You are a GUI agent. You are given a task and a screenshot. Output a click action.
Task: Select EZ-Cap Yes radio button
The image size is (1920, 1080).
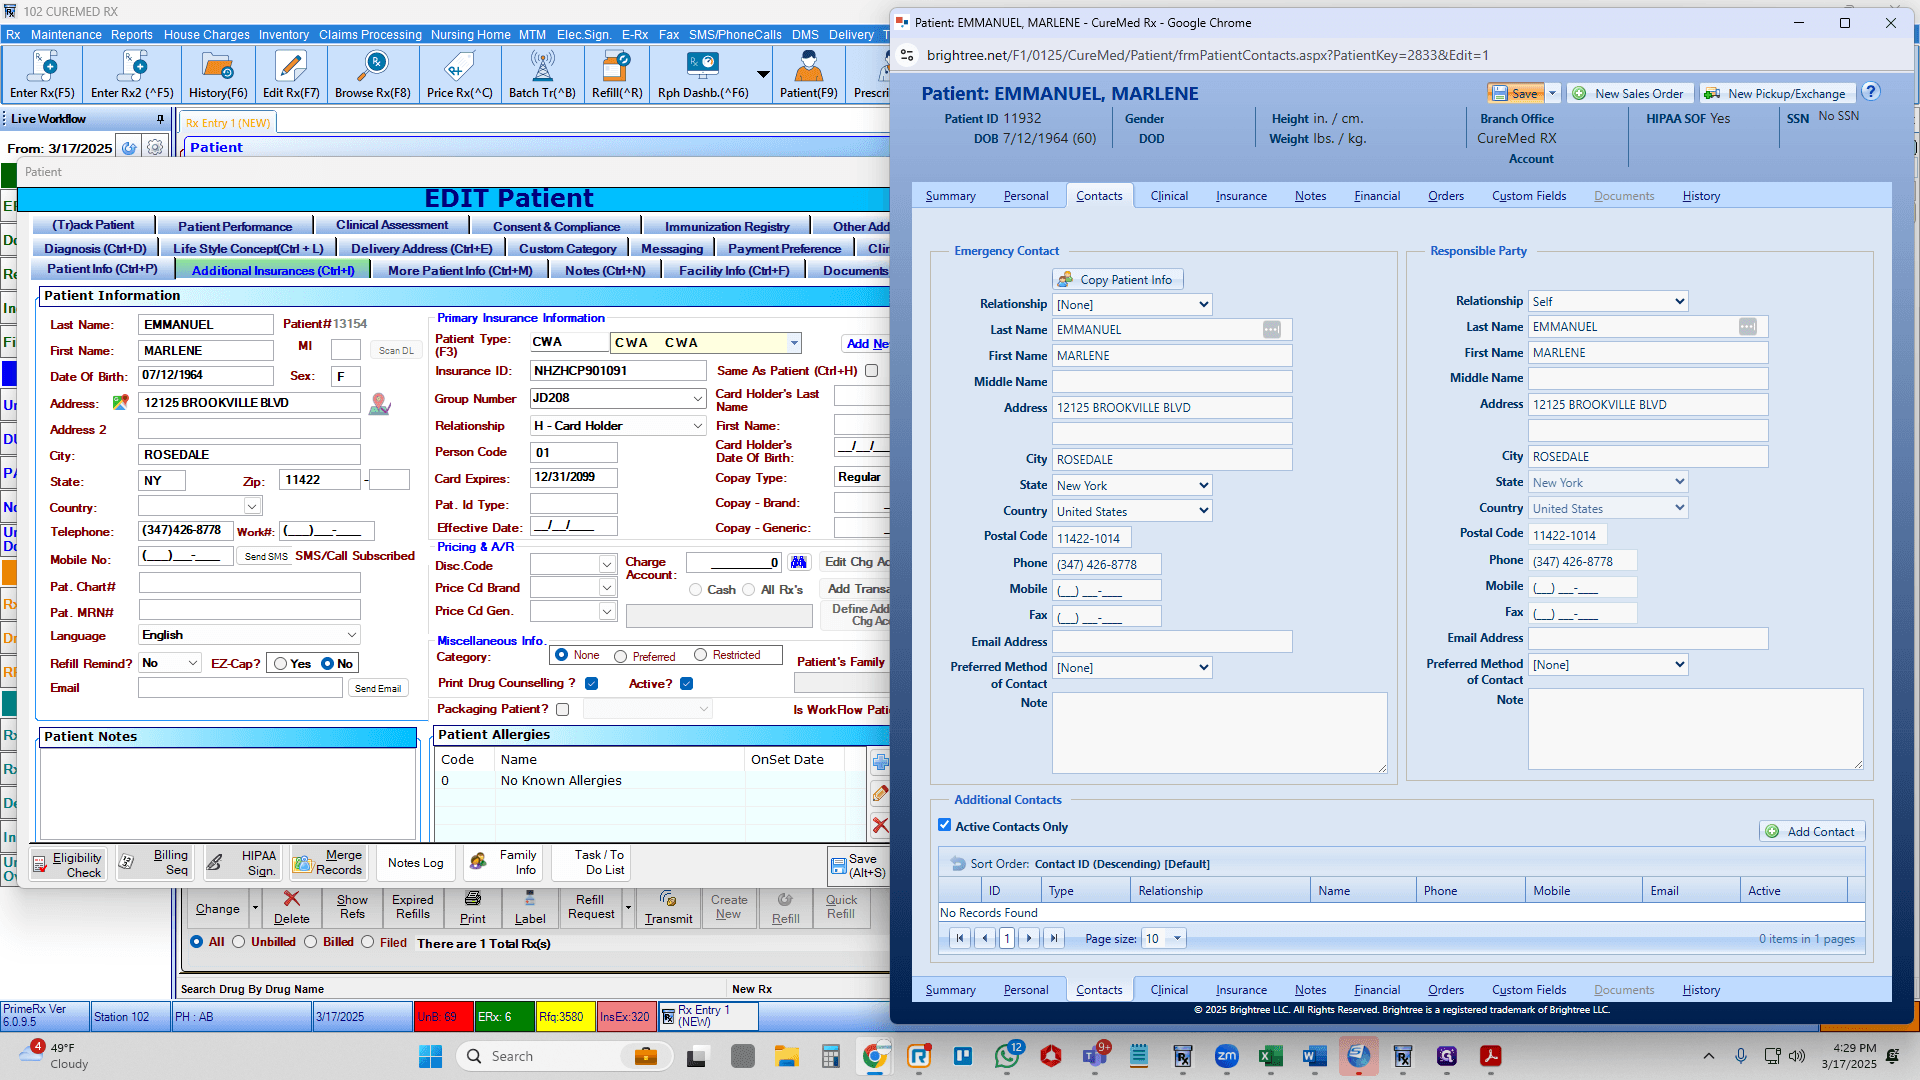(x=281, y=664)
